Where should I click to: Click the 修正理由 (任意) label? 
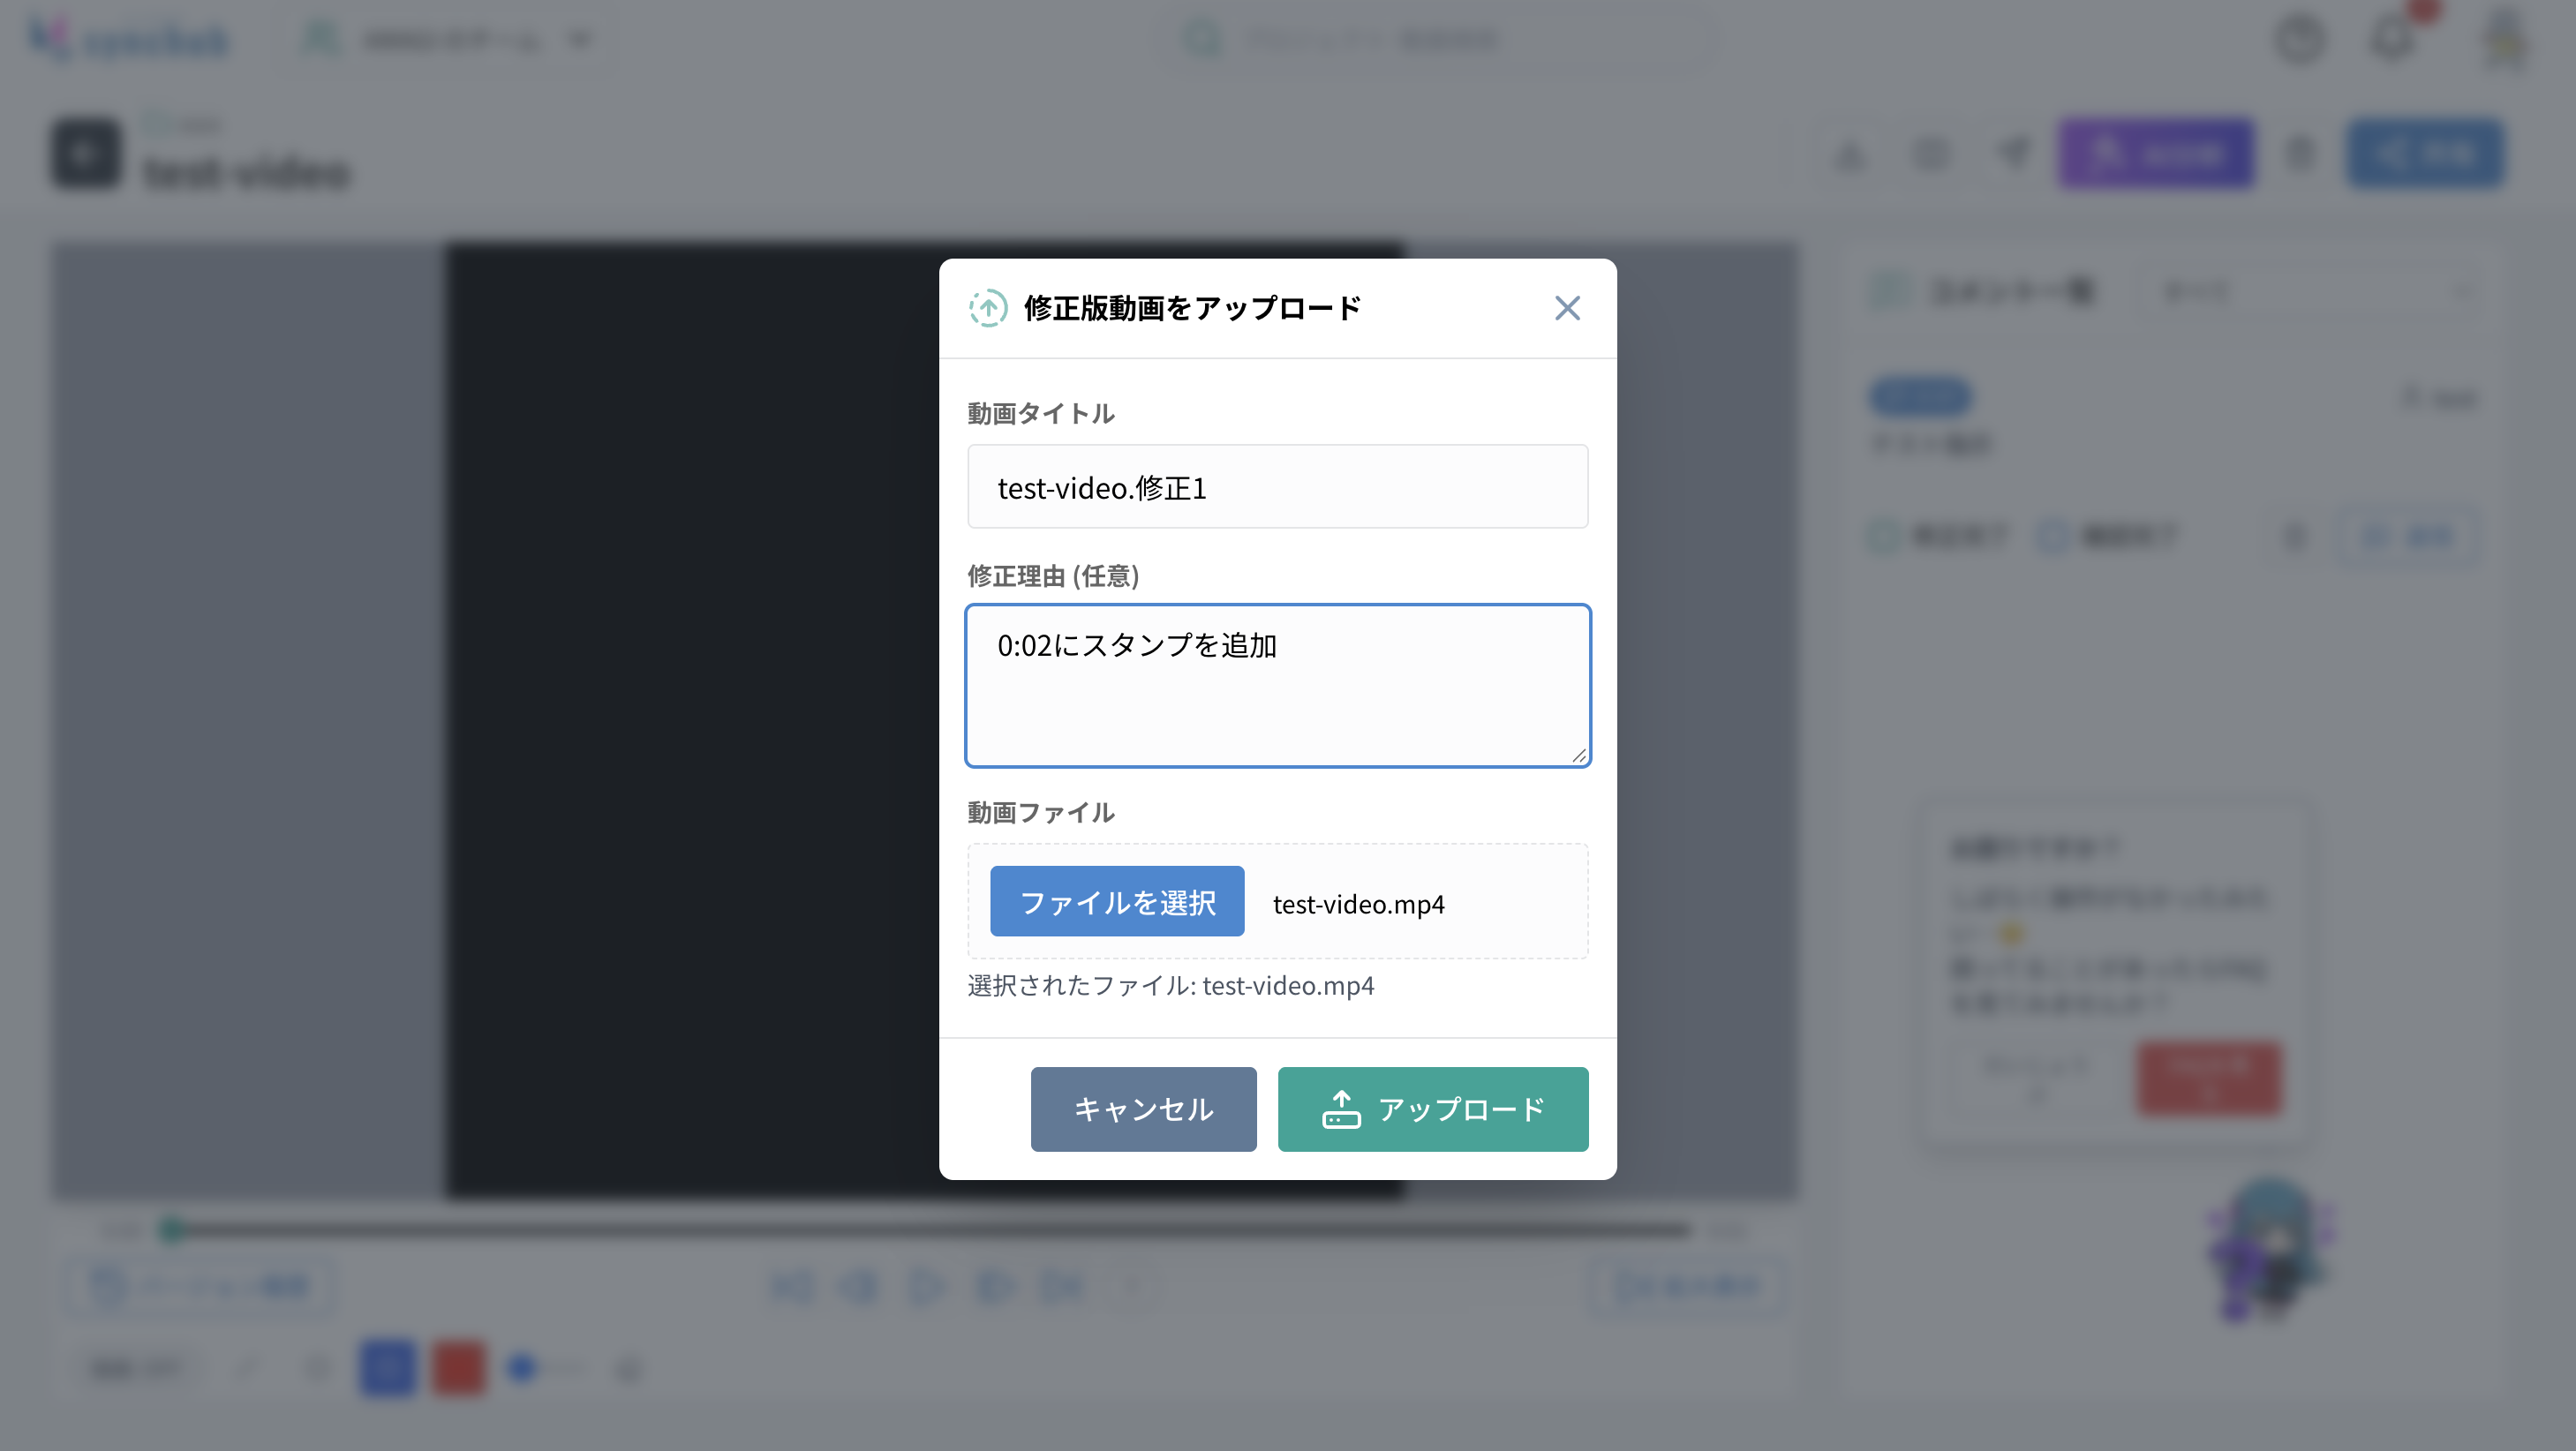(x=1053, y=576)
